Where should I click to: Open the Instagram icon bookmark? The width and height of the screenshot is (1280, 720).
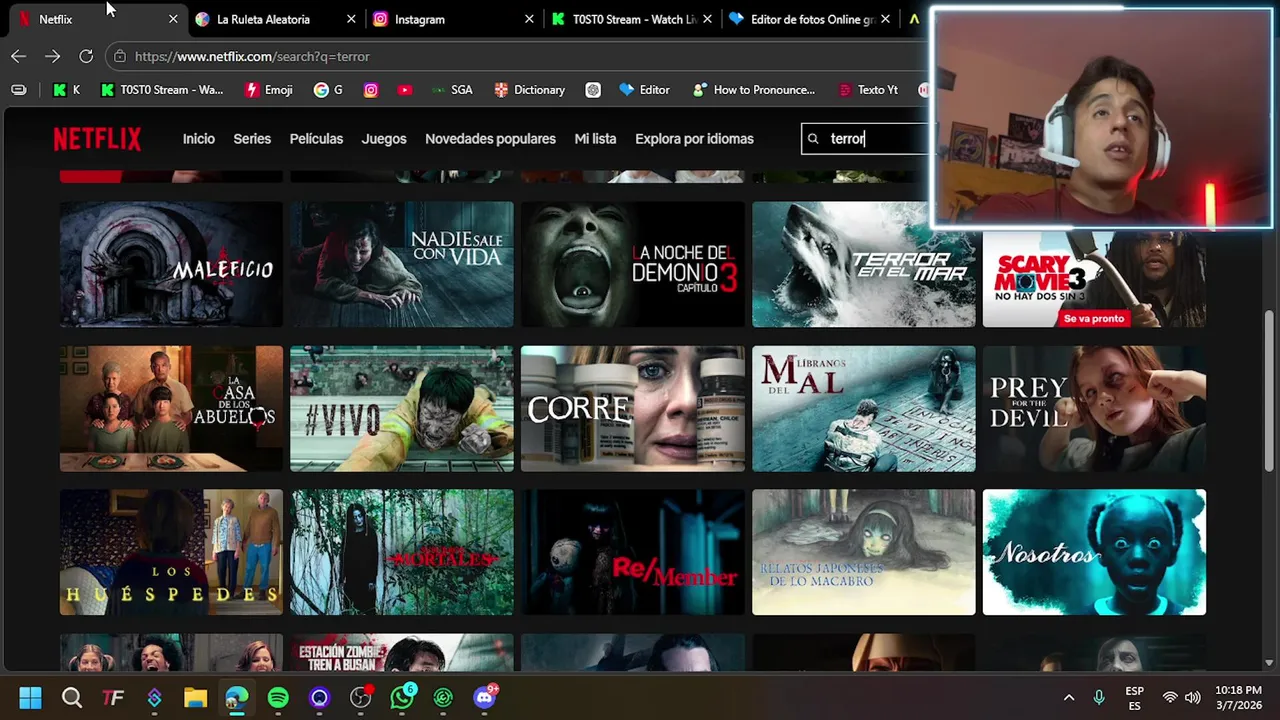(x=371, y=90)
